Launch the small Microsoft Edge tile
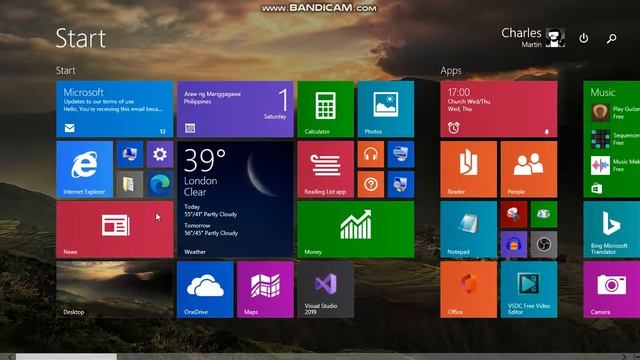 point(160,184)
